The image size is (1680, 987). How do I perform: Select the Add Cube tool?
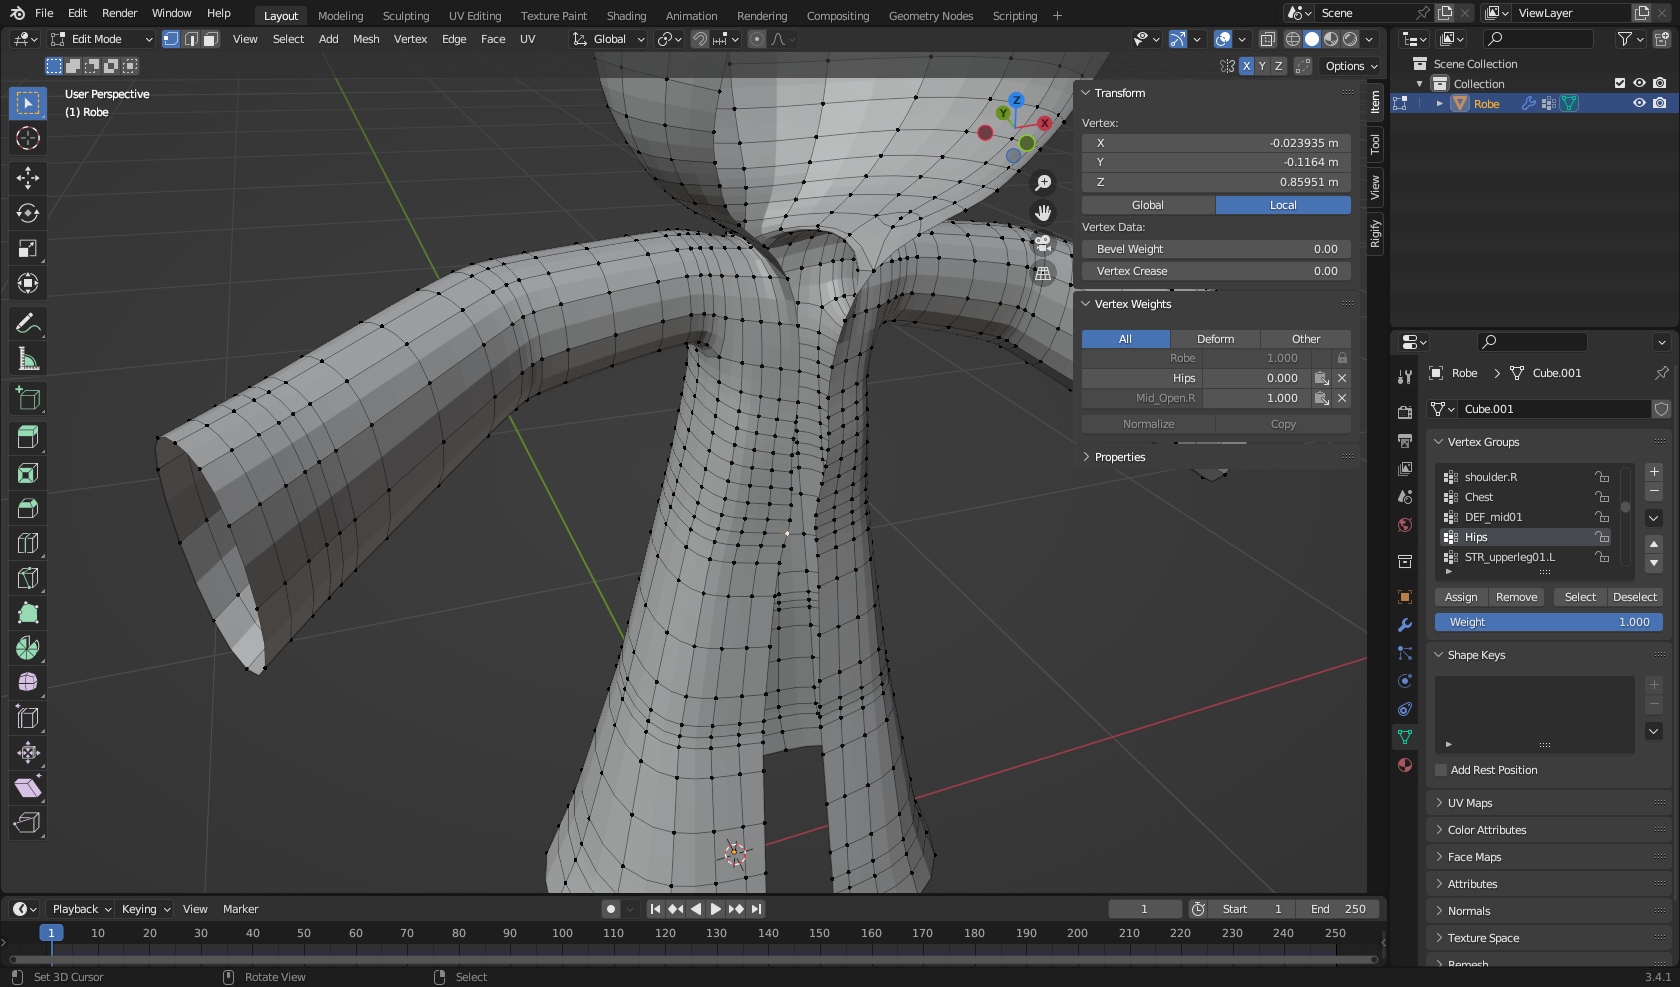point(28,398)
